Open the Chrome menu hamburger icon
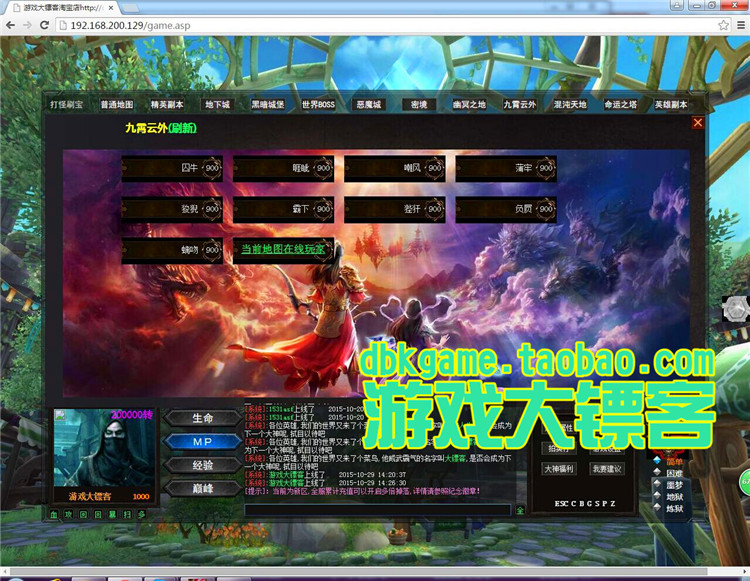Viewport: 750px width, 581px height. 740,25
